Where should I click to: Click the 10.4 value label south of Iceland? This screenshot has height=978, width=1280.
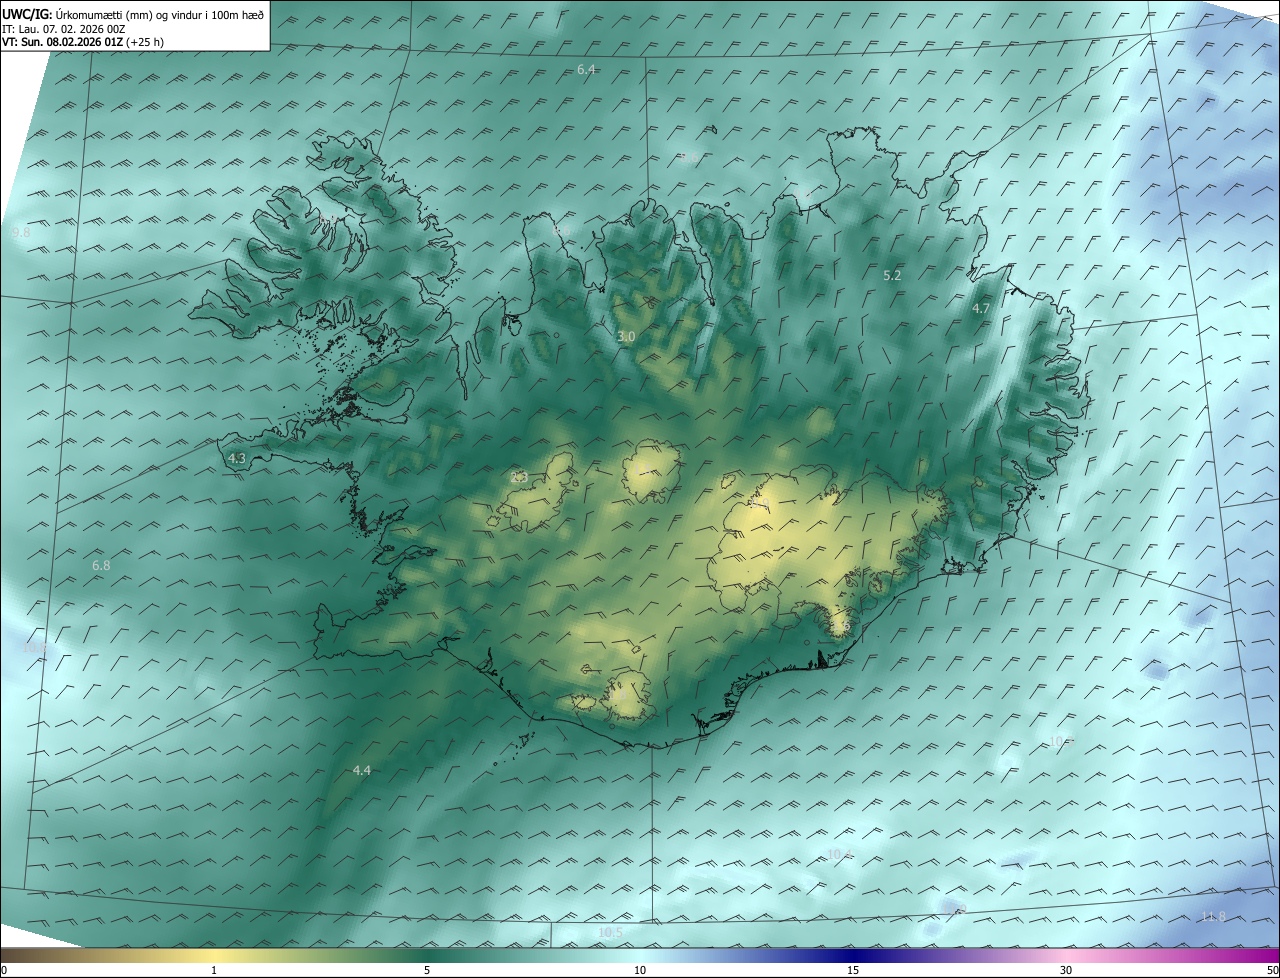point(840,854)
